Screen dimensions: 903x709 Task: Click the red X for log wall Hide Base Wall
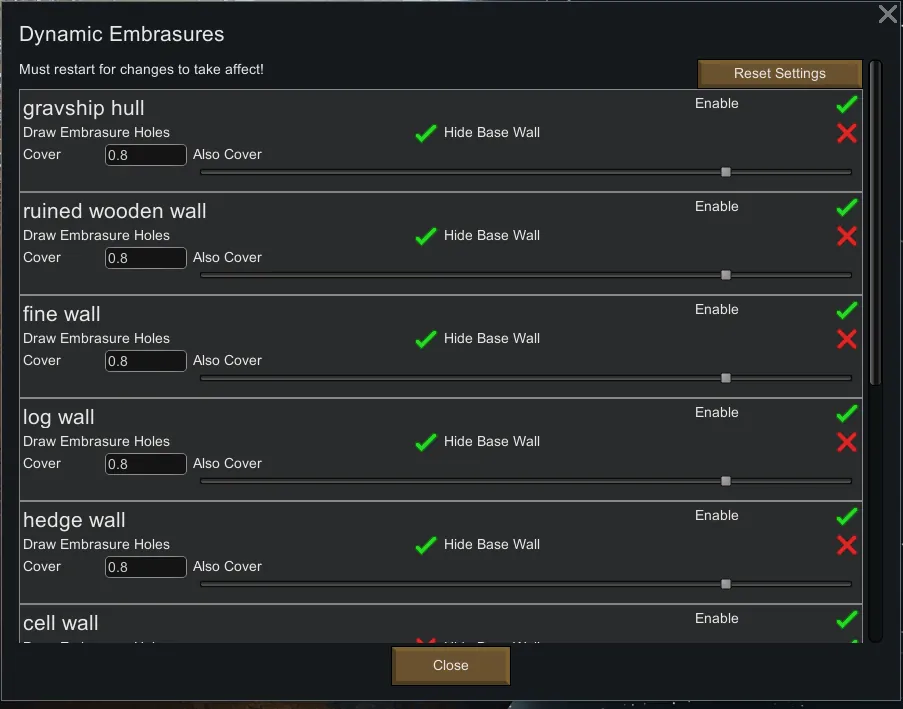(x=847, y=442)
